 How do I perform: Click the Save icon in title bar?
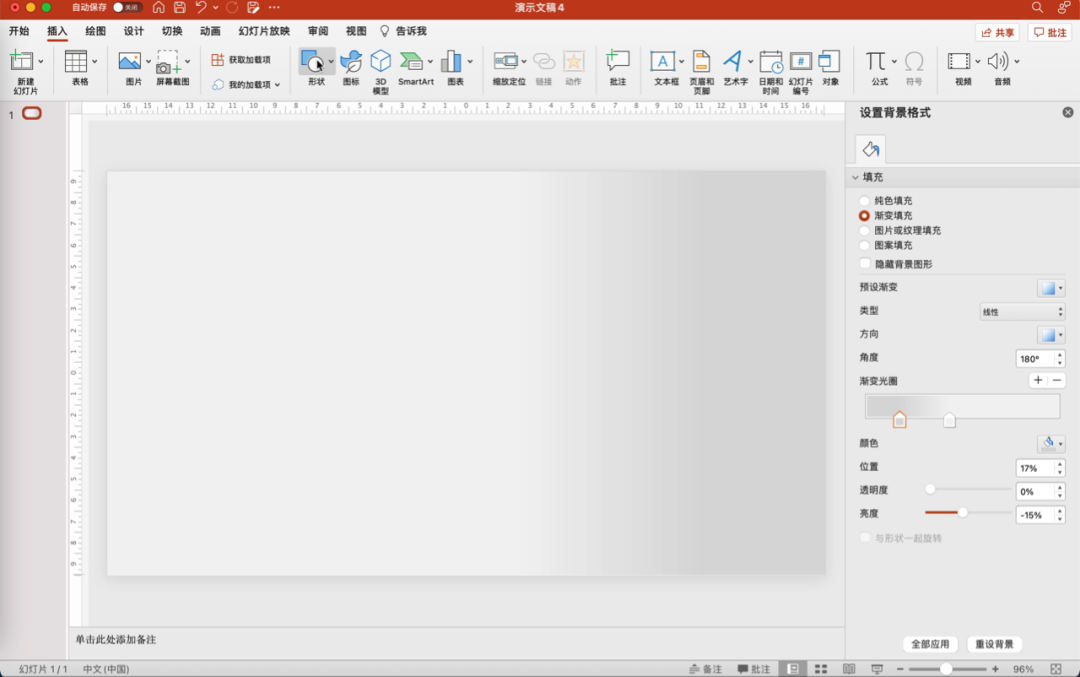(x=180, y=8)
